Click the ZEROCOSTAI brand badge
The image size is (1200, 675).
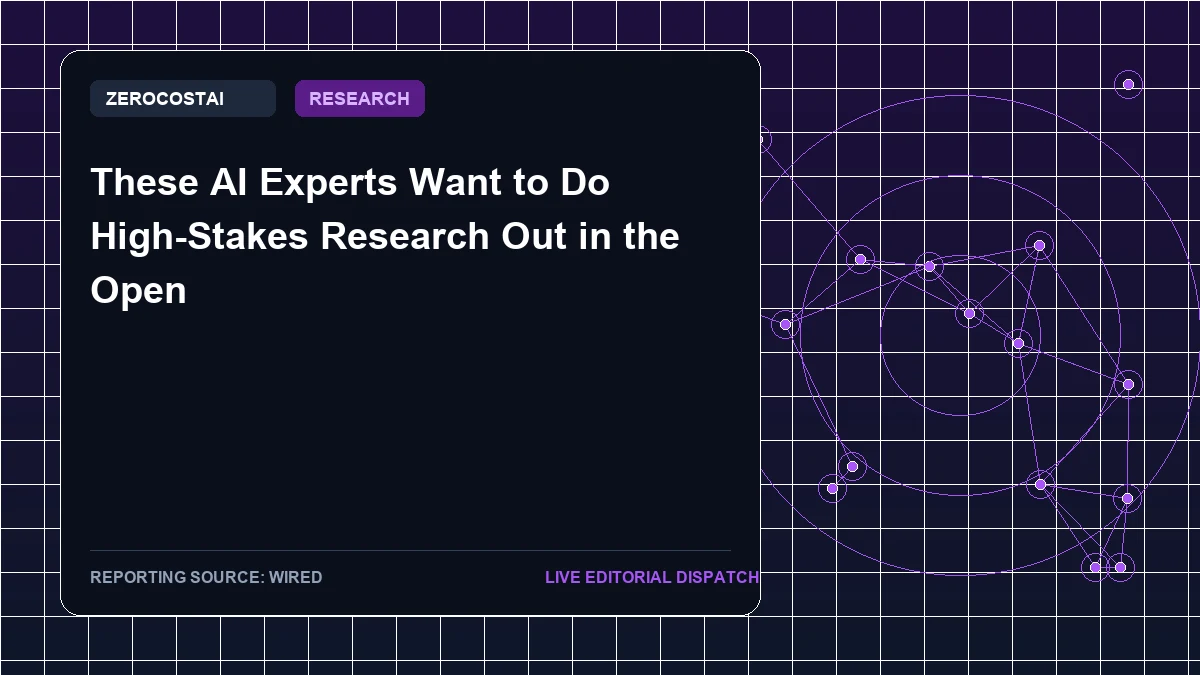coord(182,99)
